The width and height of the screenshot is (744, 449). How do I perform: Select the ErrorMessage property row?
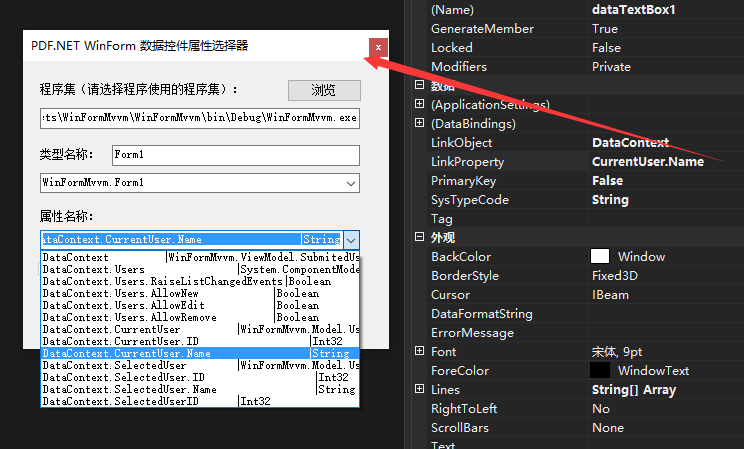coord(586,333)
